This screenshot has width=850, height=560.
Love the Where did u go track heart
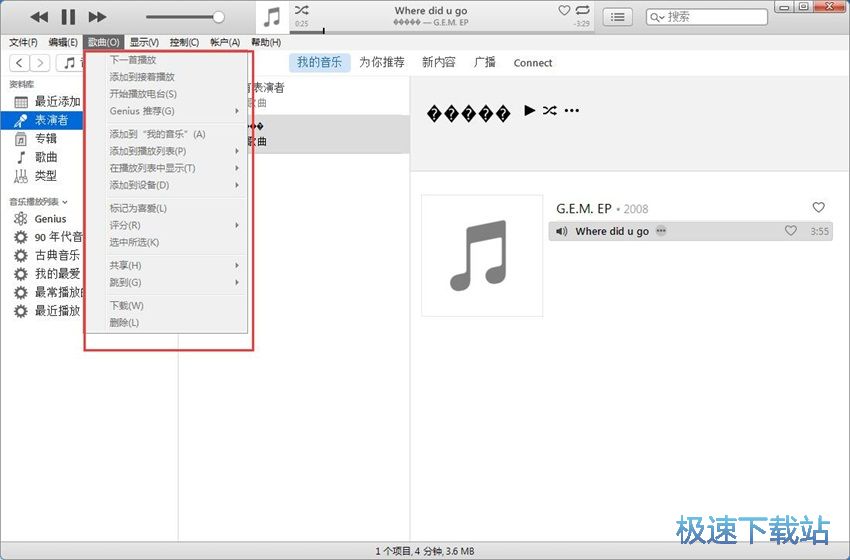point(791,231)
